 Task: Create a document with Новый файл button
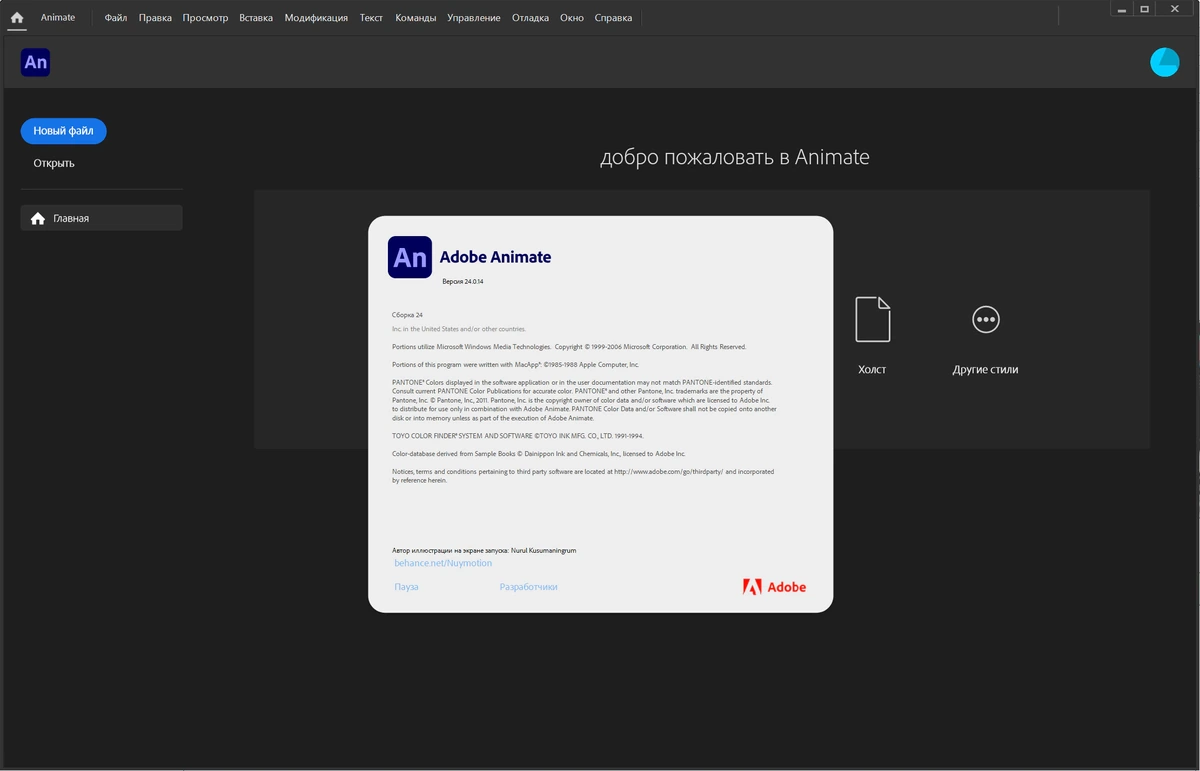point(63,131)
